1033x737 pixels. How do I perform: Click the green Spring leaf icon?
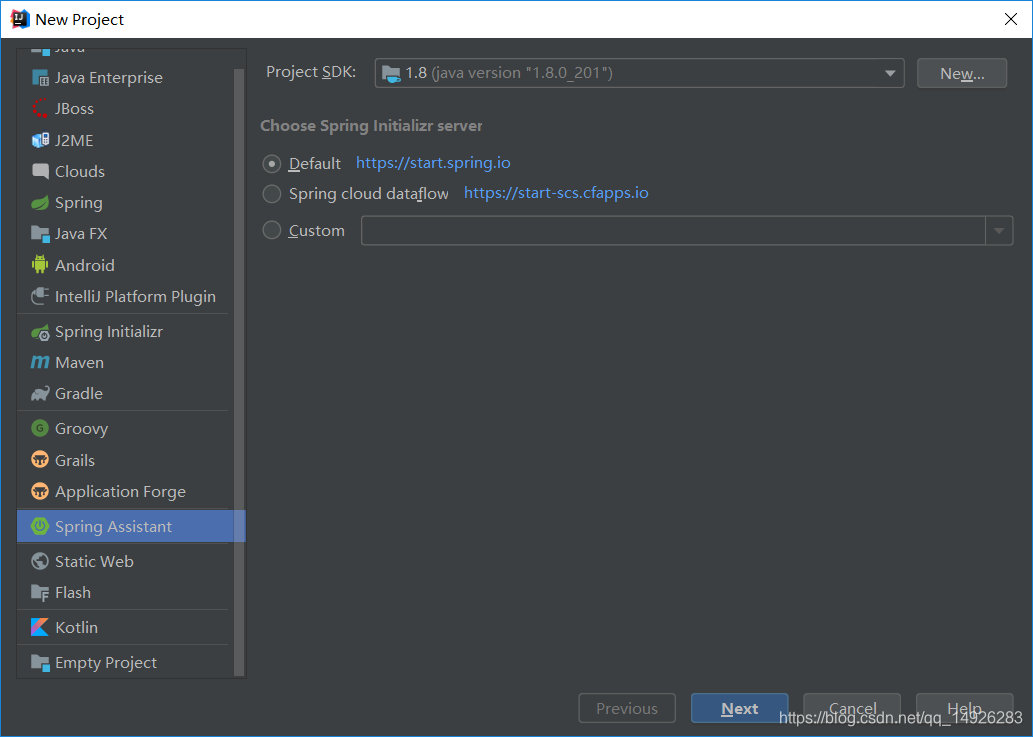click(40, 203)
